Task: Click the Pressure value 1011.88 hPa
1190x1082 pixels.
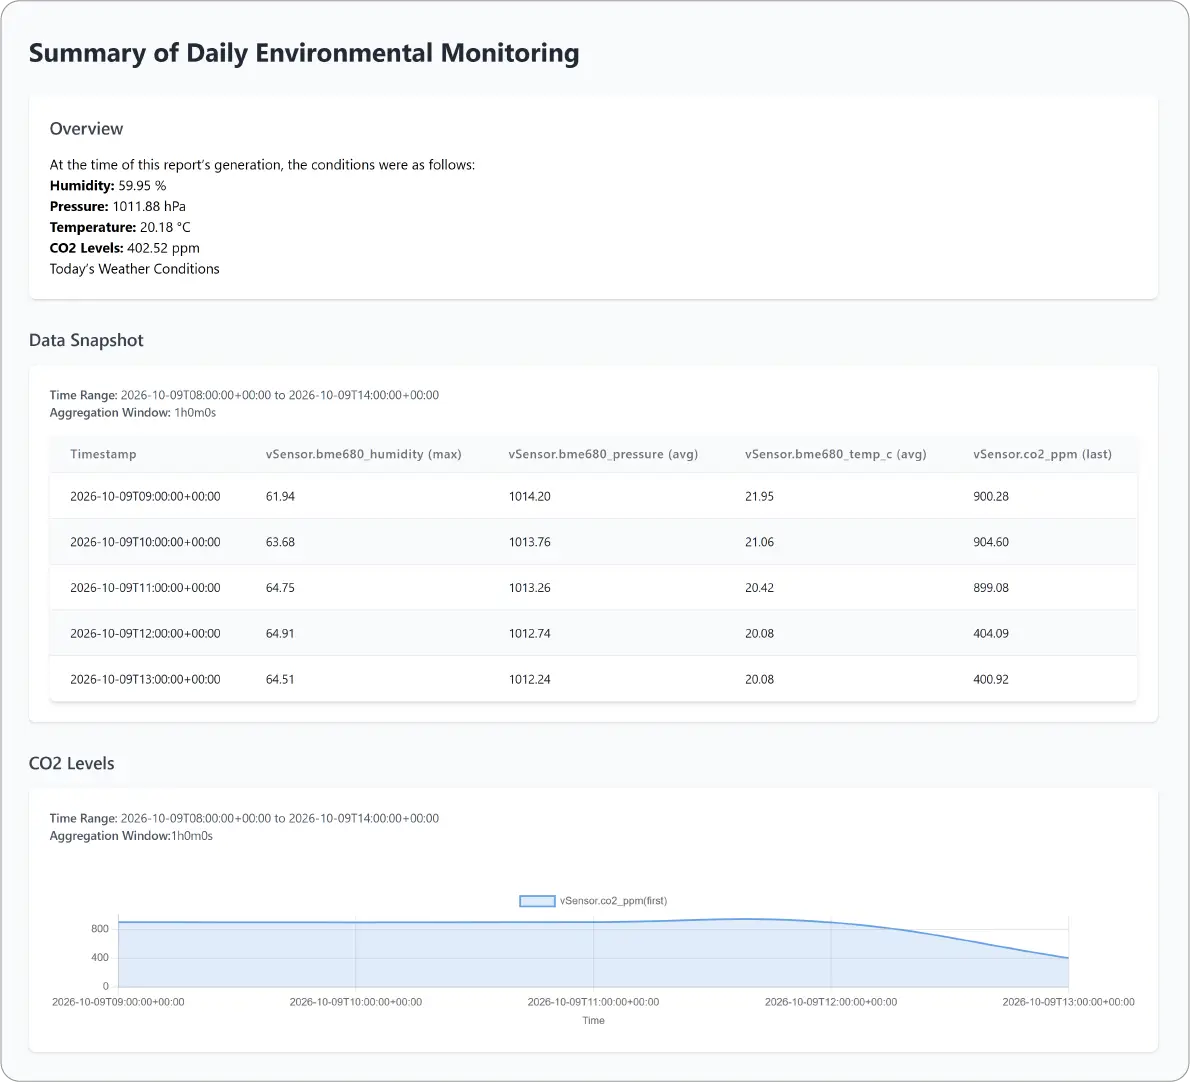Action: (149, 206)
